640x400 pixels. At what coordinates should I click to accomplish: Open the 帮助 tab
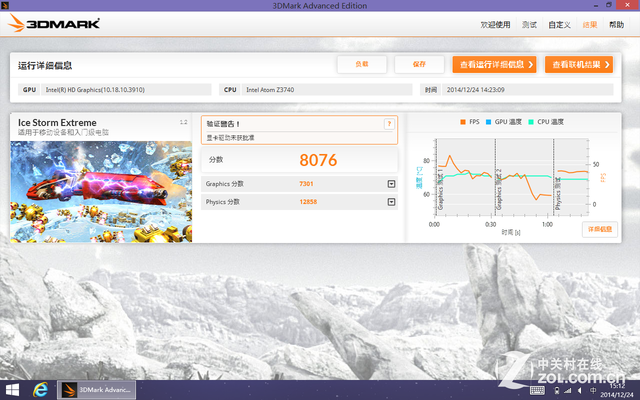point(617,25)
